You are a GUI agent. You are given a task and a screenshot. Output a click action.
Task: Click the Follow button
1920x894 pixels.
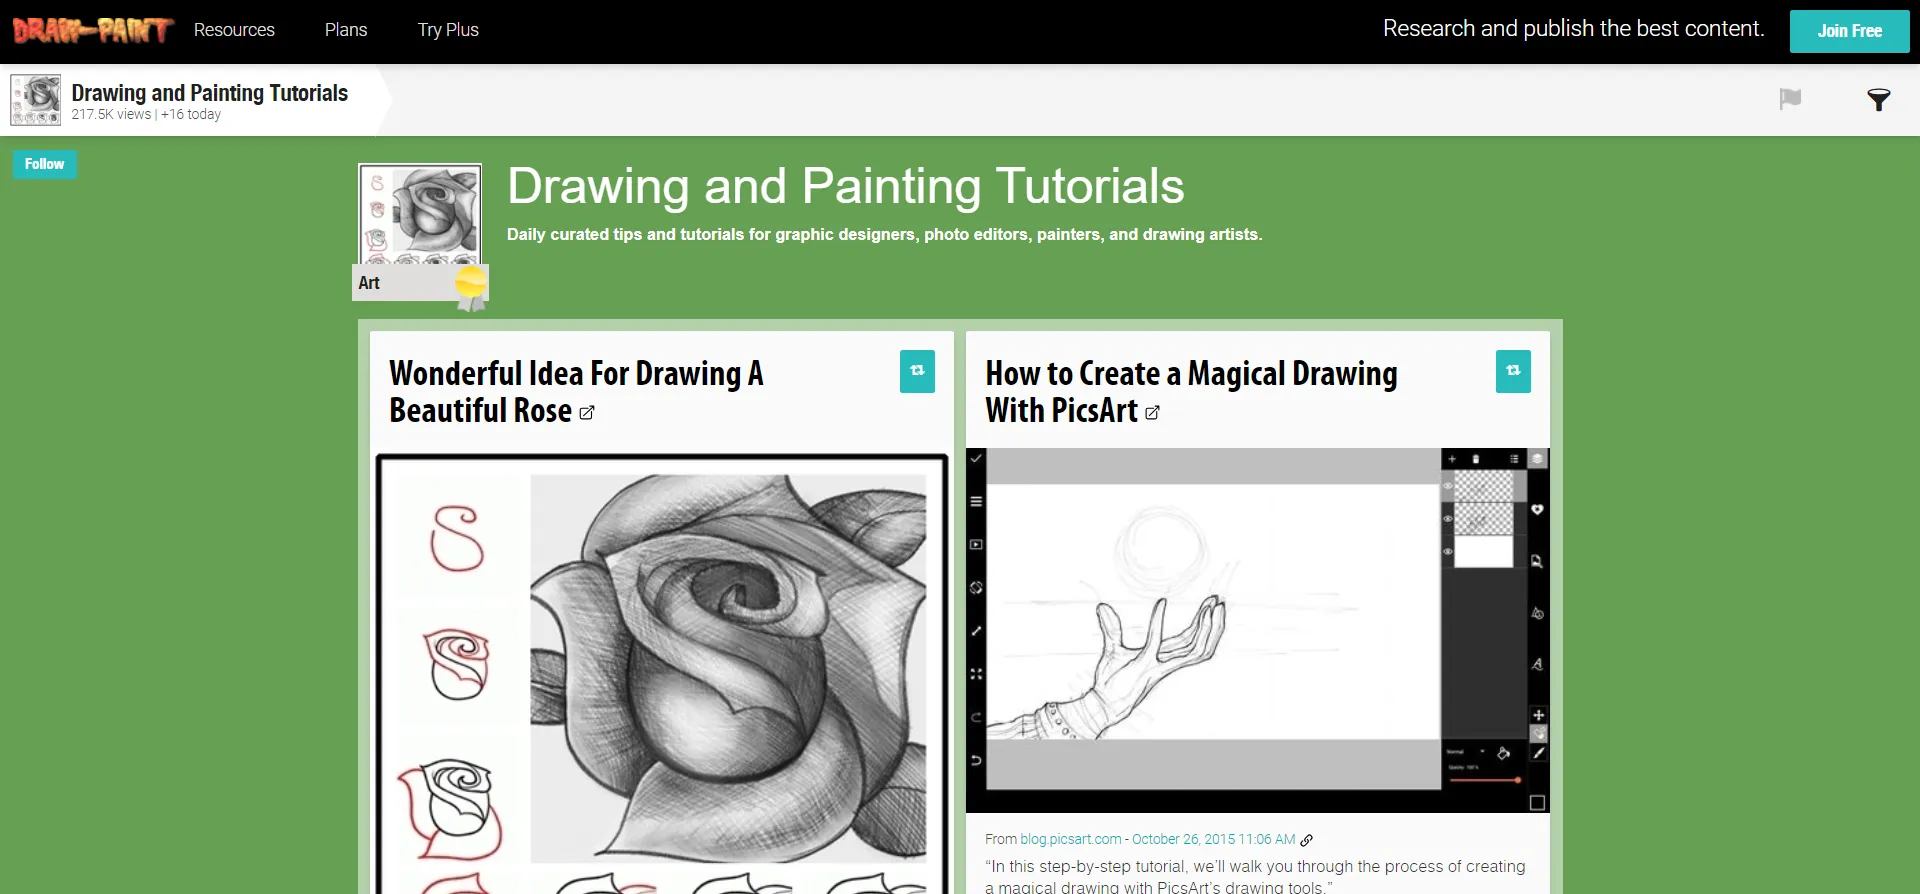tap(44, 164)
